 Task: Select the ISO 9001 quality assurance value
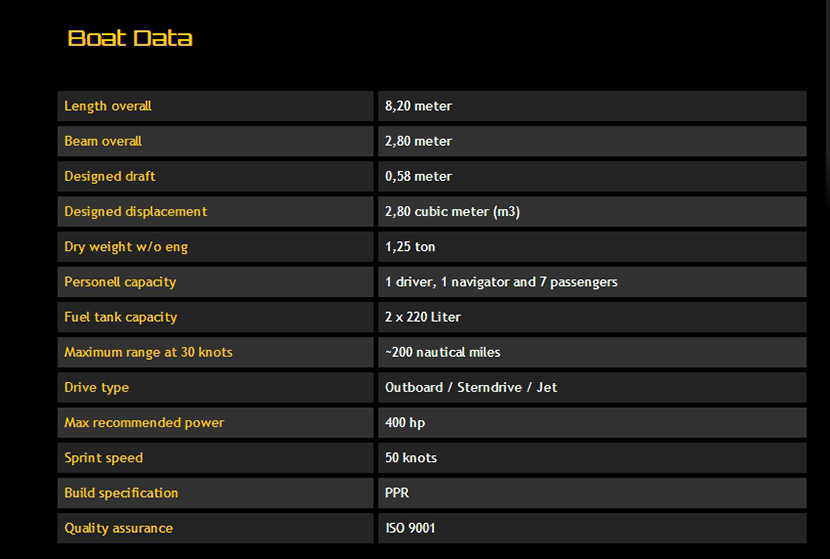pyautogui.click(x=410, y=528)
